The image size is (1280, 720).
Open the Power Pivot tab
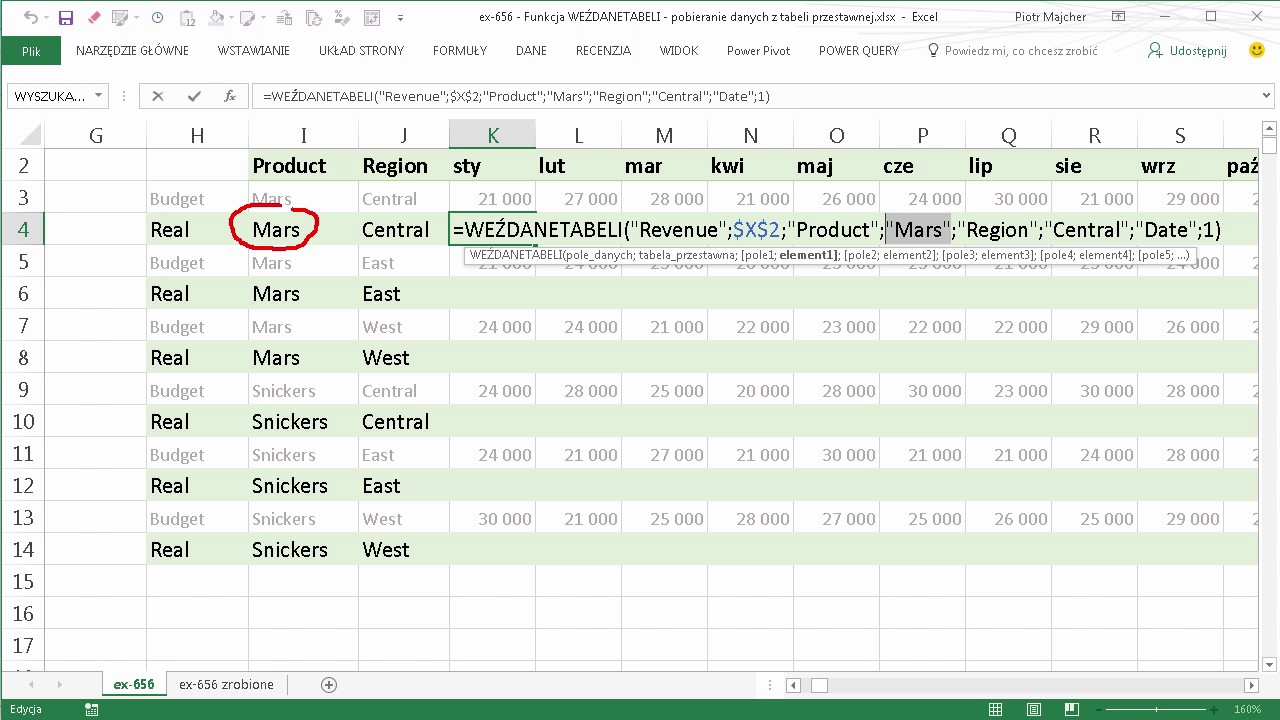point(758,51)
